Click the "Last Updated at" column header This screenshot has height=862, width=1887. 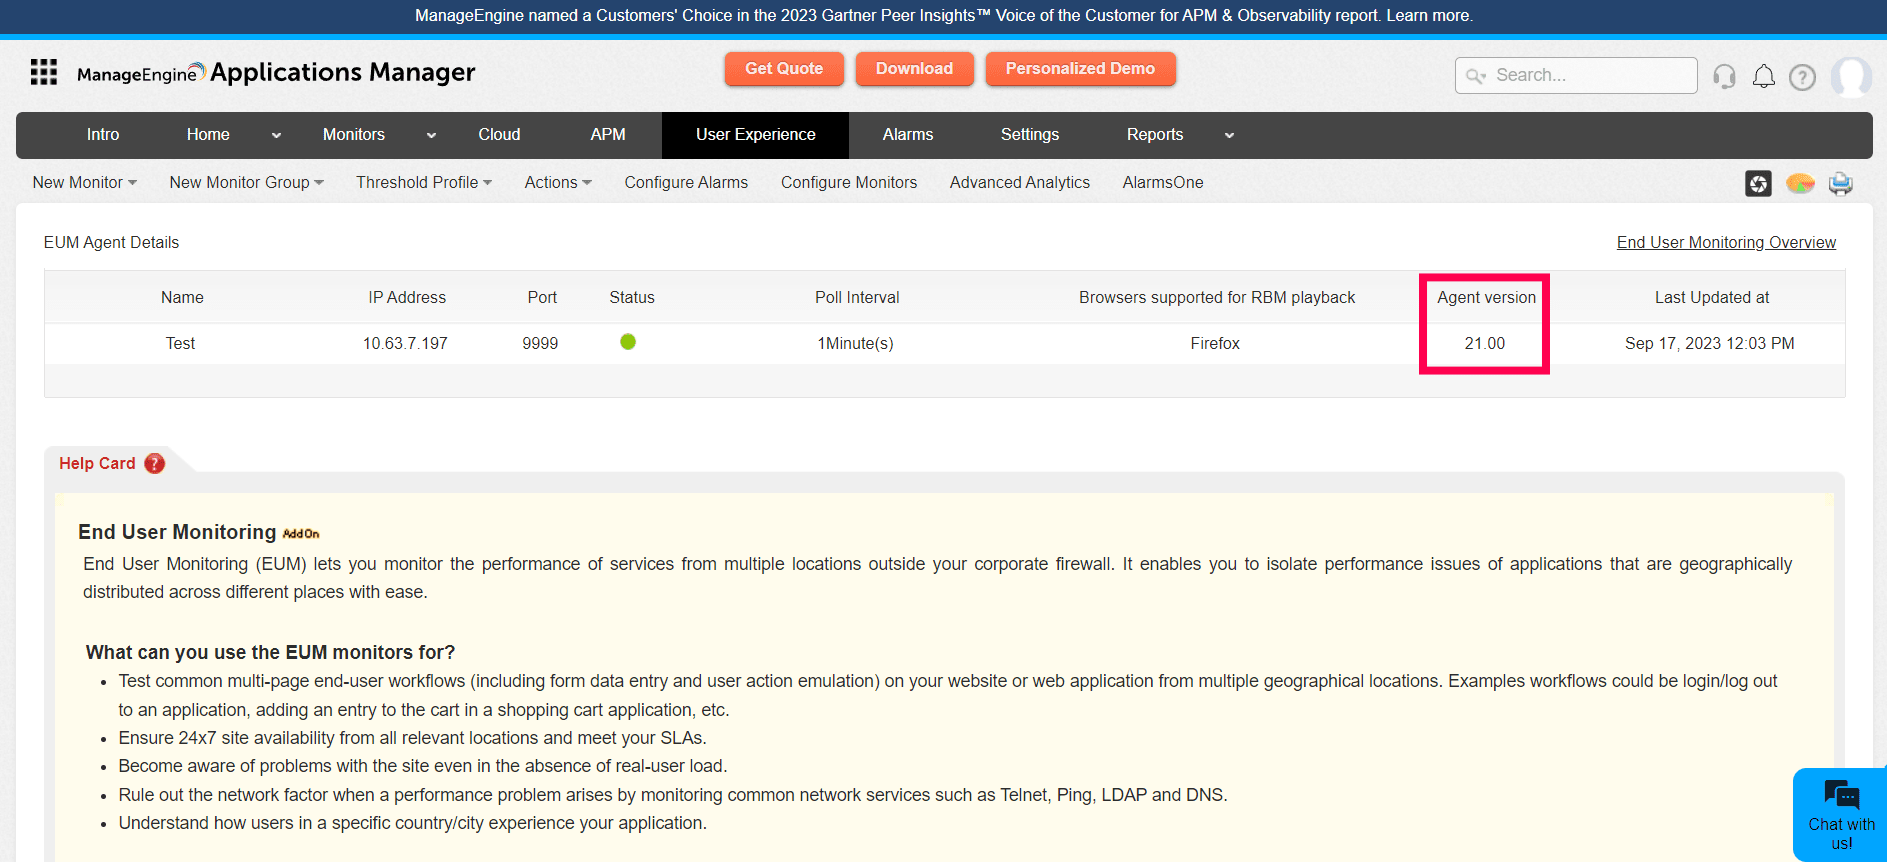1712,297
